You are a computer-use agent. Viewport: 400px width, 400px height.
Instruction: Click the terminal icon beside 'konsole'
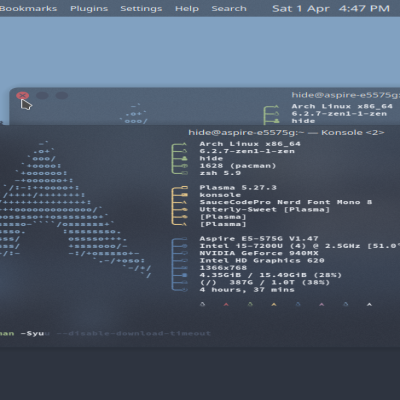(x=185, y=195)
